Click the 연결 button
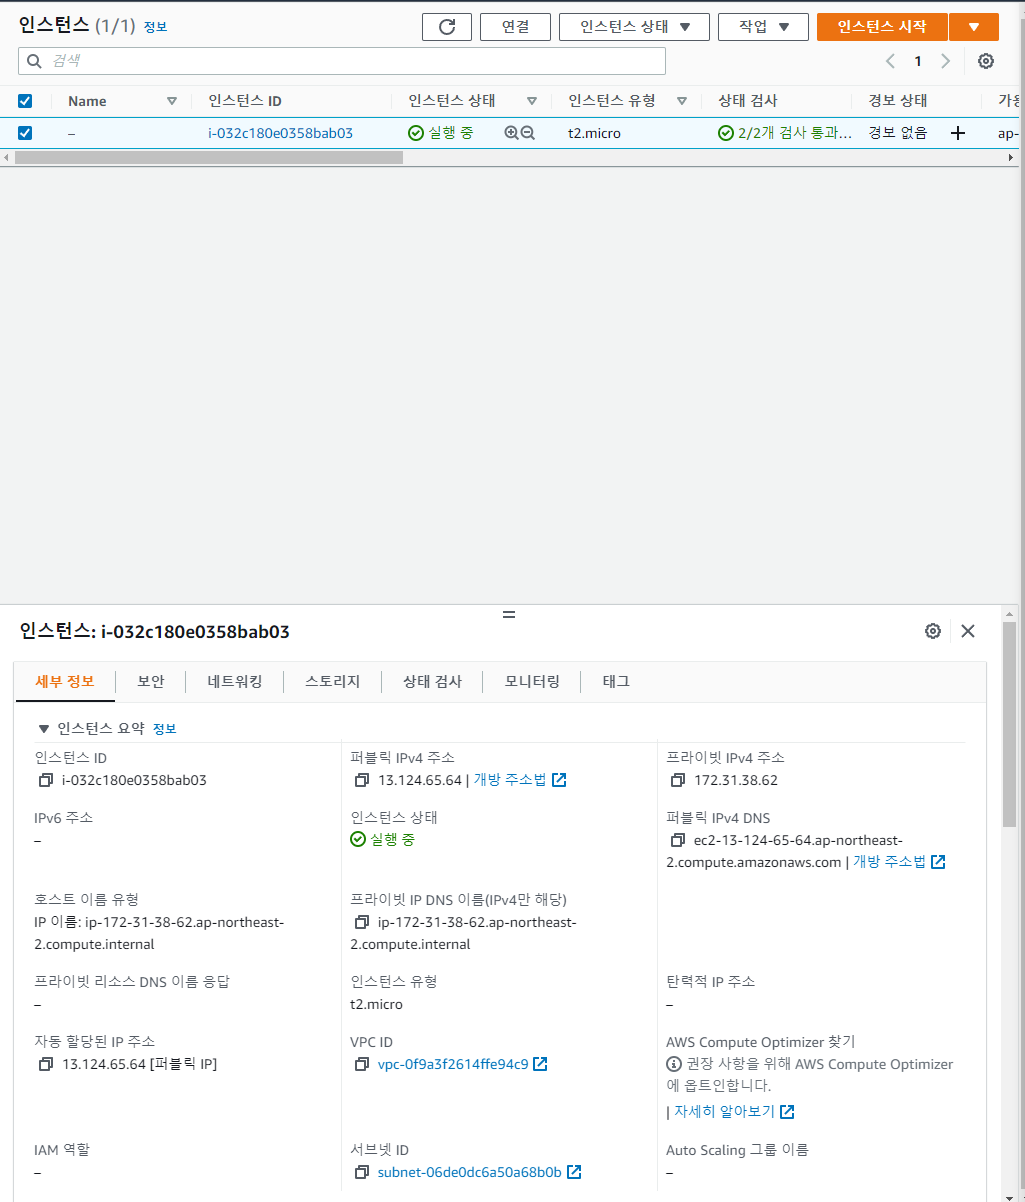 [x=515, y=27]
